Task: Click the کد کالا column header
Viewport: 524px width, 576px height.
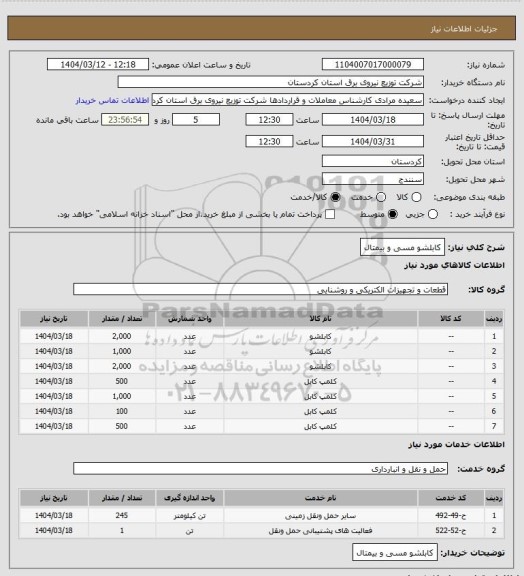Action: click(x=451, y=318)
